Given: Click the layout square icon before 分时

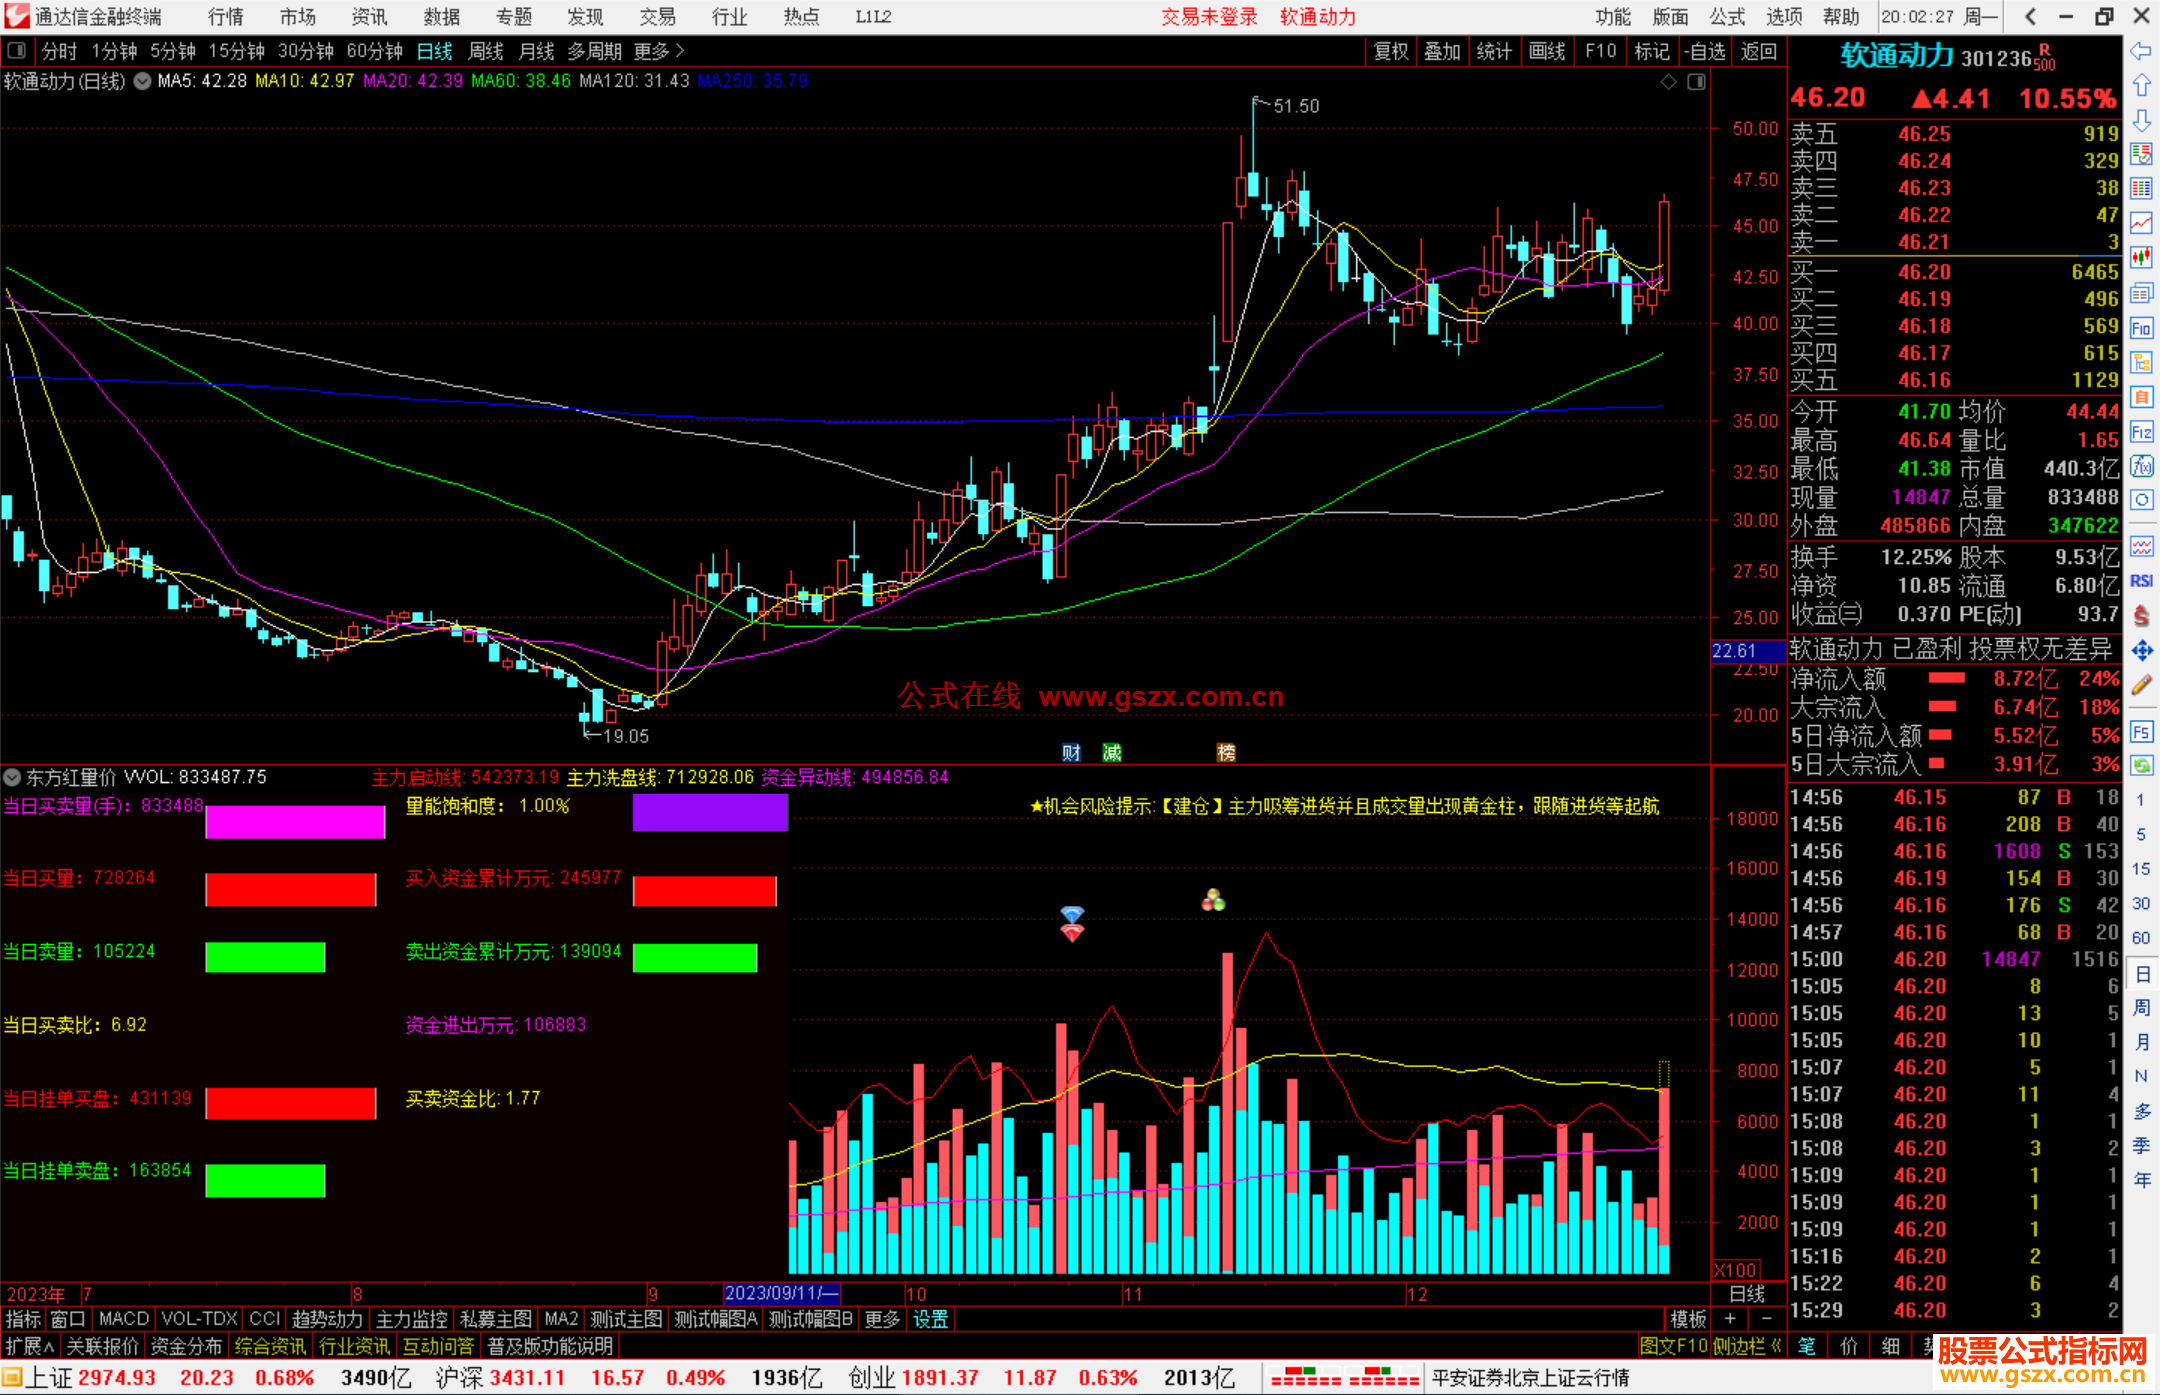Looking at the screenshot, I should click(x=17, y=51).
